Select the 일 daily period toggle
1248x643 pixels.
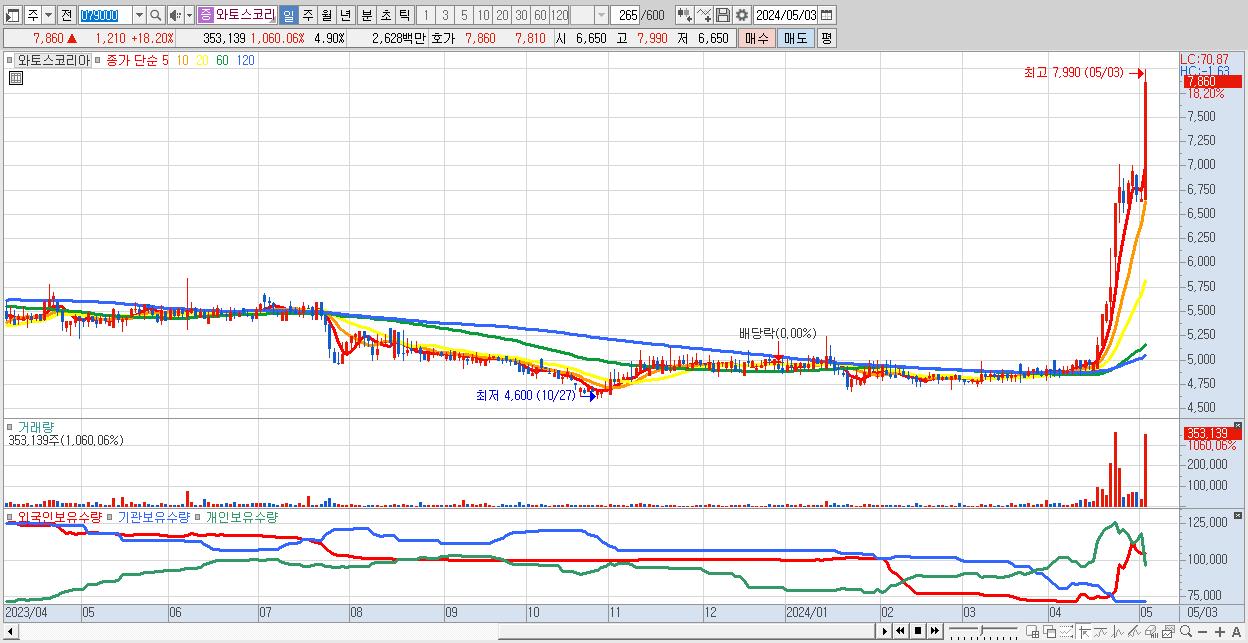[288, 15]
